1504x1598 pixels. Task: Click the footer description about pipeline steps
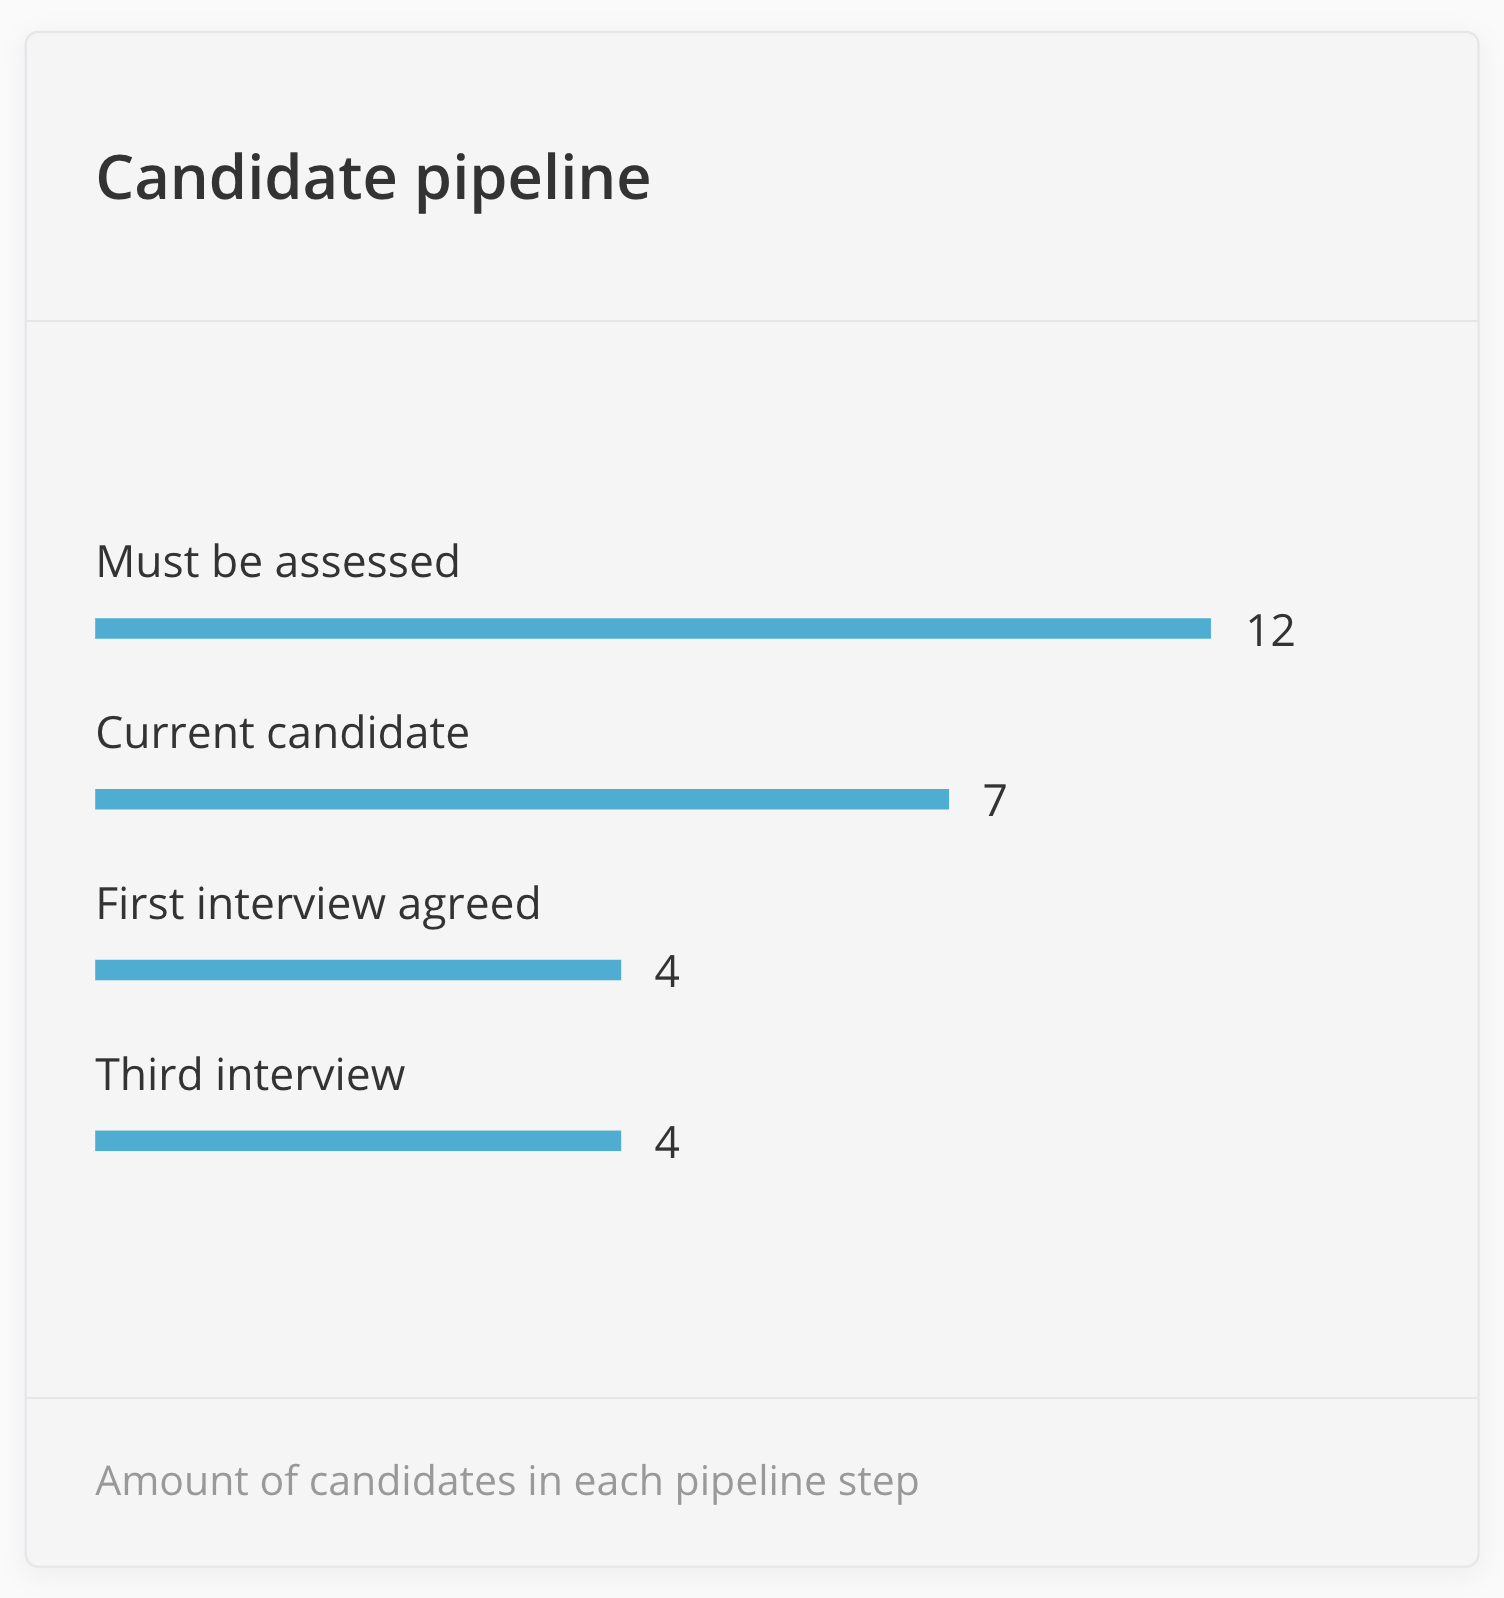[506, 1480]
